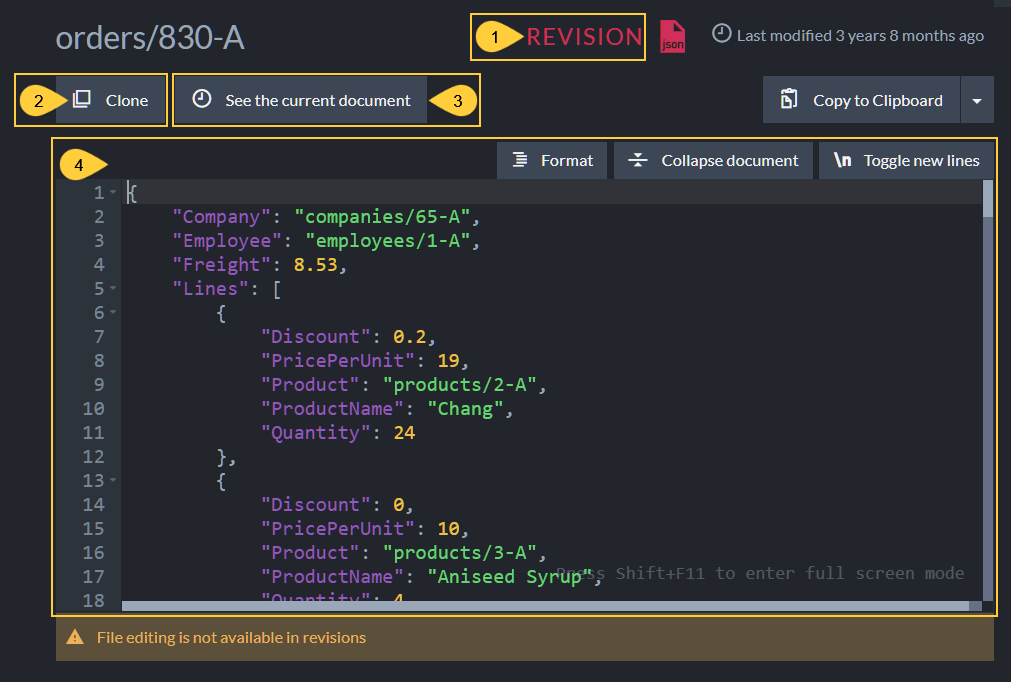Image resolution: width=1011 pixels, height=682 pixels.
Task: Copy document to Clipboard
Action: click(861, 100)
